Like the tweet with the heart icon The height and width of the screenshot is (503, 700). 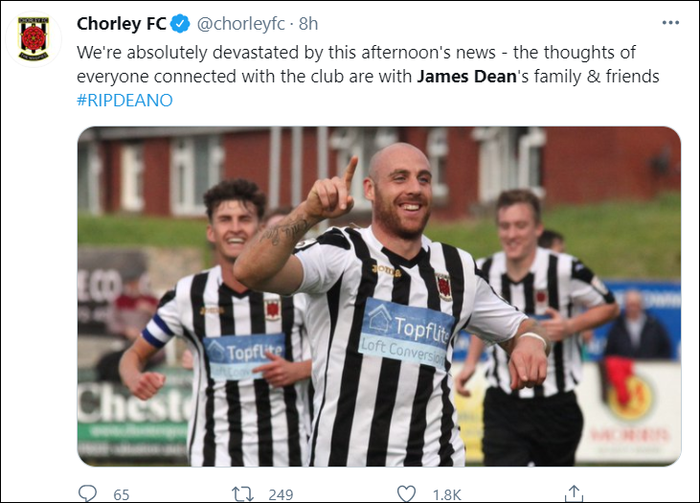pos(406,494)
